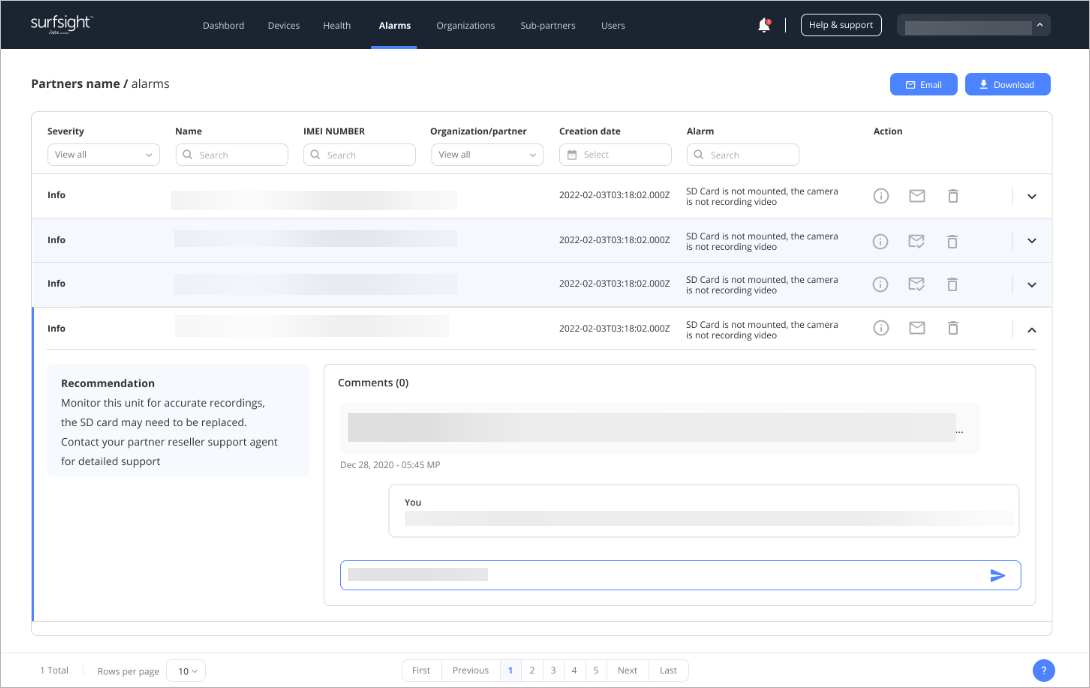Viewport: 1090px width, 688px height.
Task: Select page 3 in pagination
Action: pos(553,671)
